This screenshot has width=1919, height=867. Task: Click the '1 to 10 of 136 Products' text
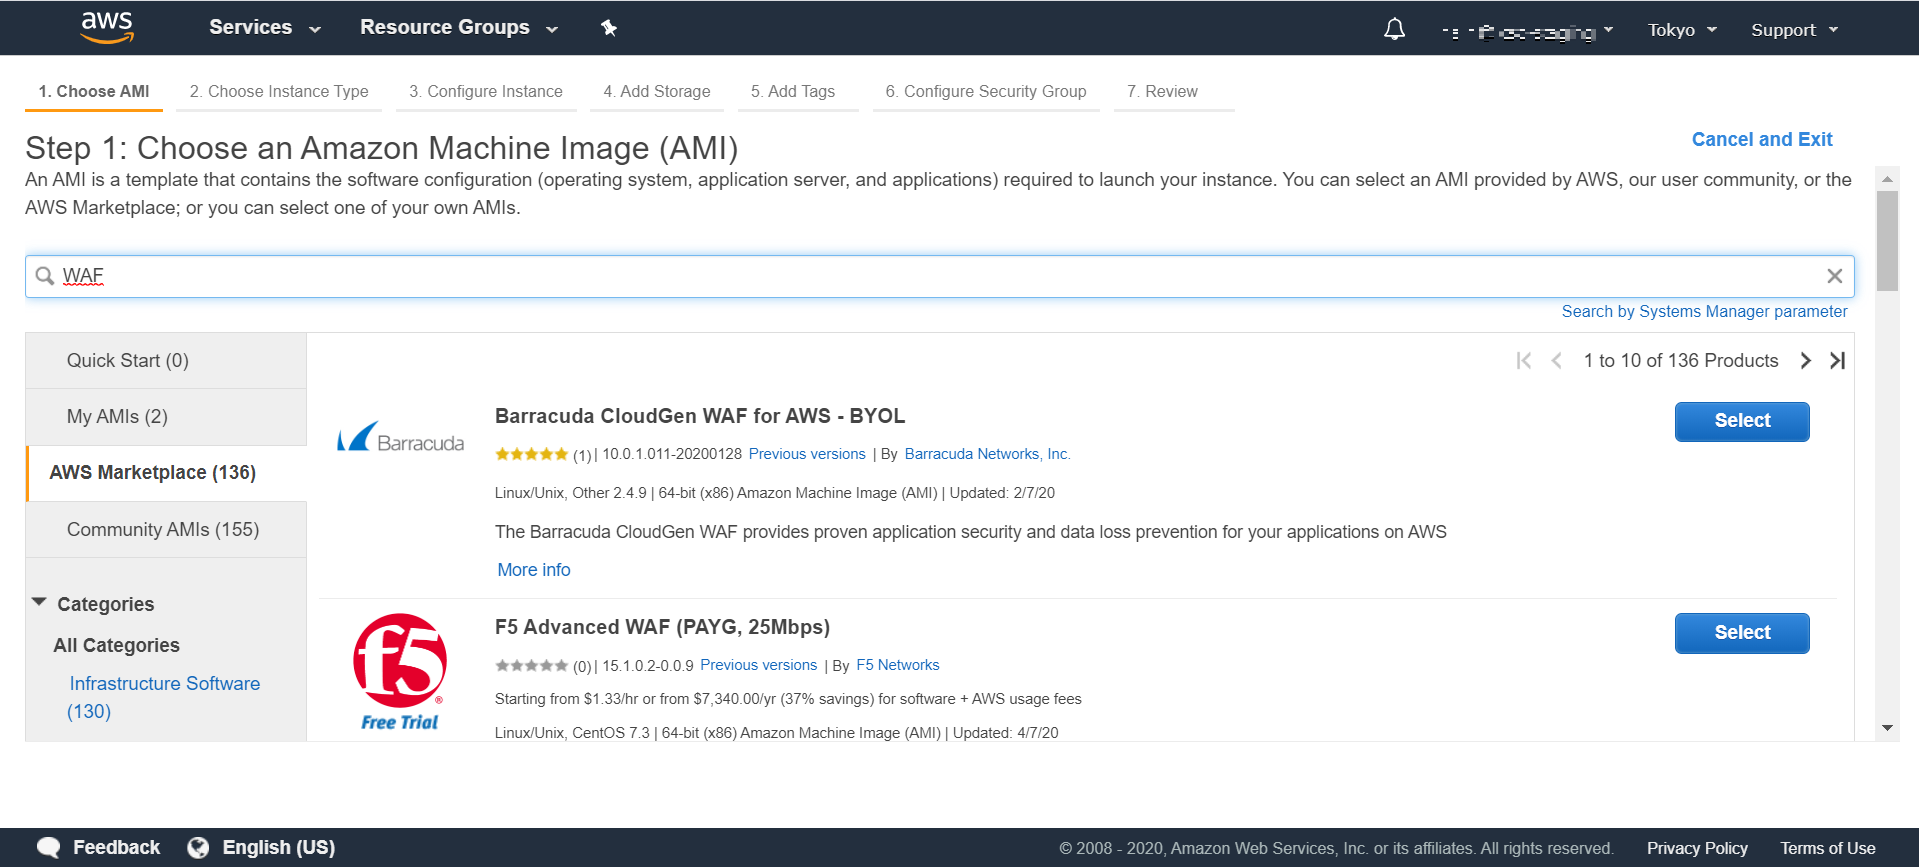(1681, 361)
